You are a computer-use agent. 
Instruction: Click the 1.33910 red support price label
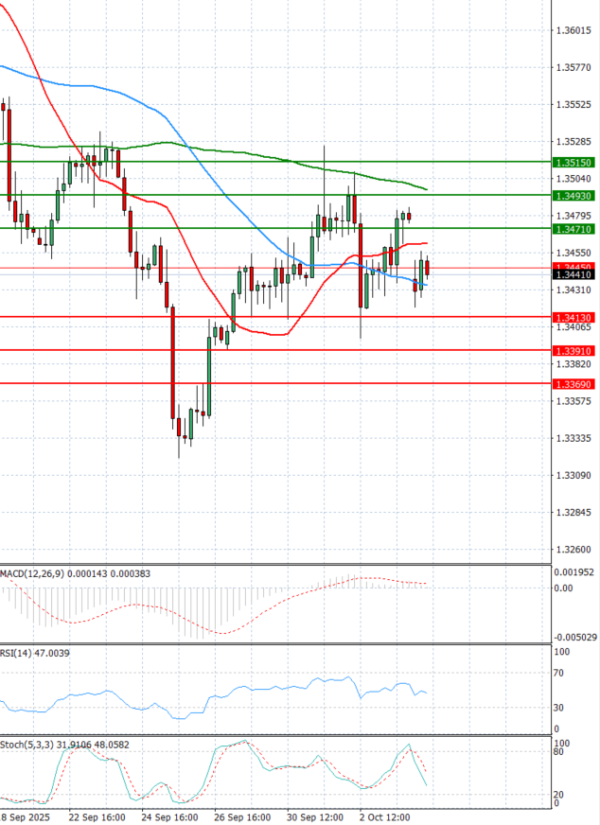tap(573, 351)
